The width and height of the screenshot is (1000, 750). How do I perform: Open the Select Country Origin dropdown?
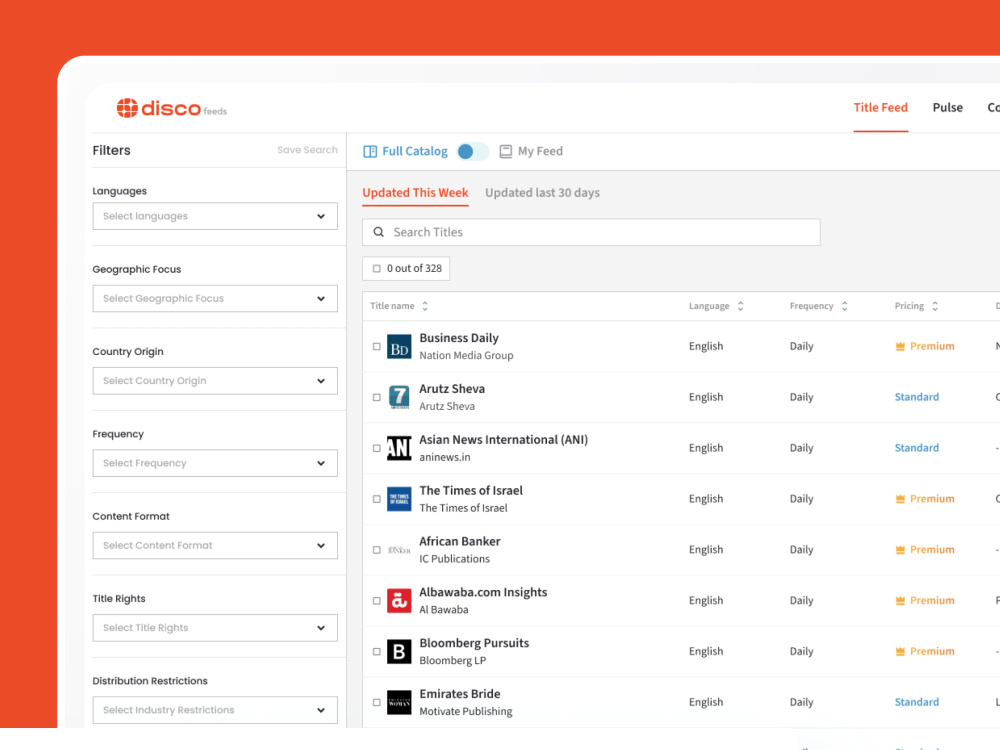click(215, 381)
